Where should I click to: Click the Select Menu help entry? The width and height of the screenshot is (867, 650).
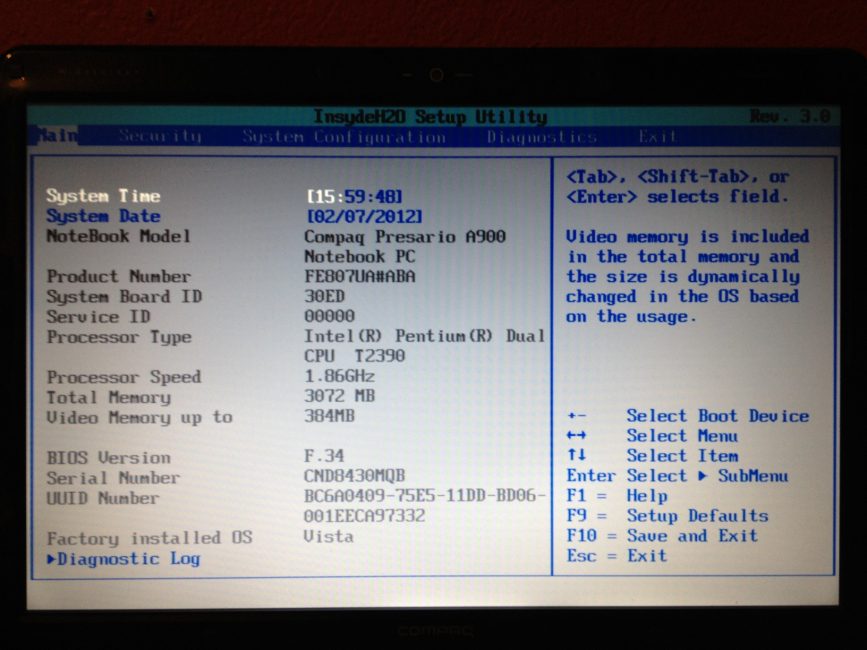(652, 436)
